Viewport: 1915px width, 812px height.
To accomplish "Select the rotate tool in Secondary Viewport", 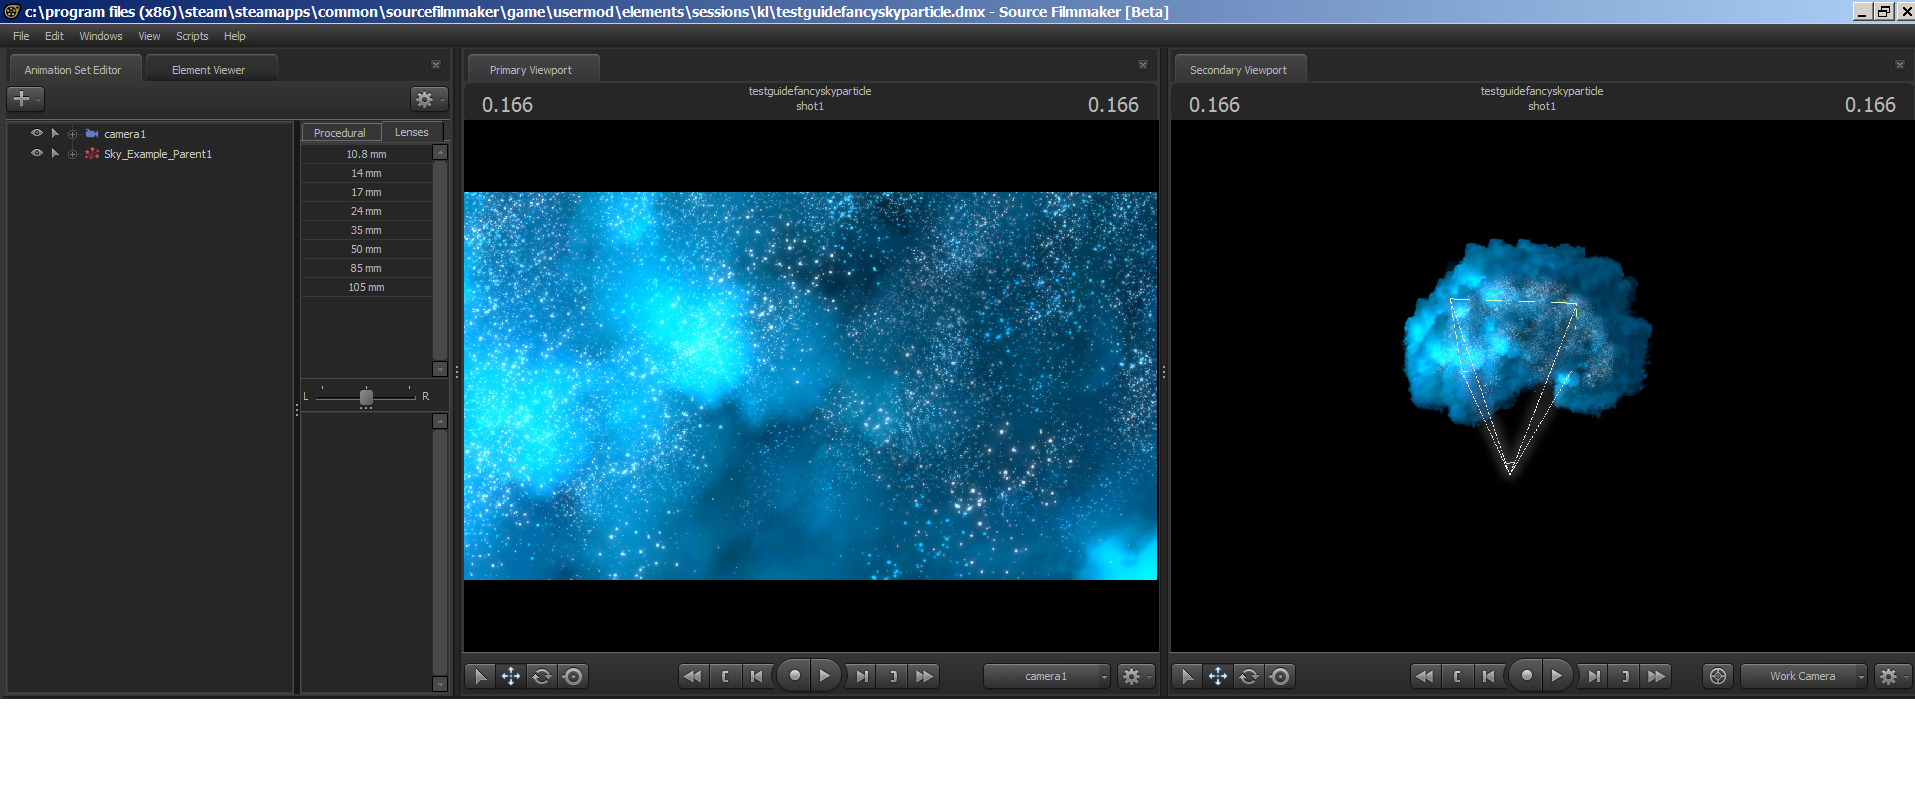I will click(x=1248, y=677).
